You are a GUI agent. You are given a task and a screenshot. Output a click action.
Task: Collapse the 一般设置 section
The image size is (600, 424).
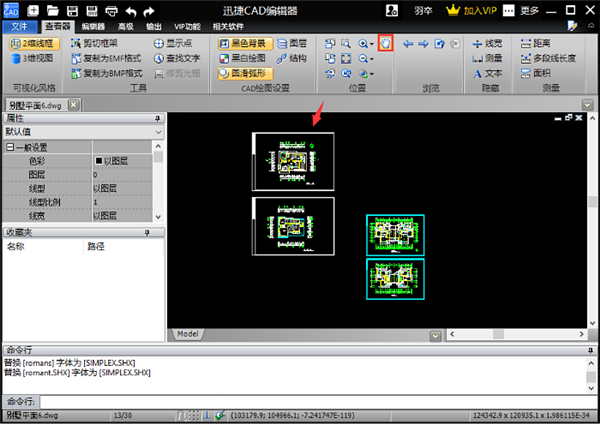[x=10, y=147]
